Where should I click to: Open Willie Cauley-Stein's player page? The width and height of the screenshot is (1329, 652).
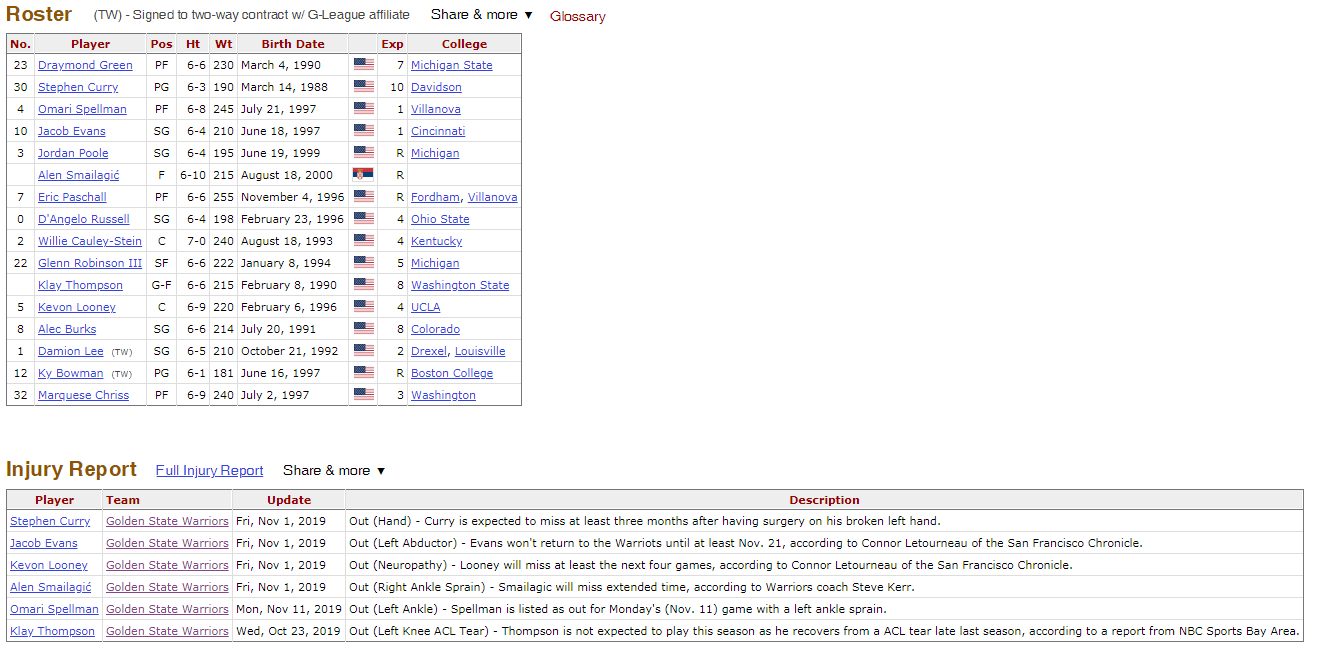tap(90, 241)
